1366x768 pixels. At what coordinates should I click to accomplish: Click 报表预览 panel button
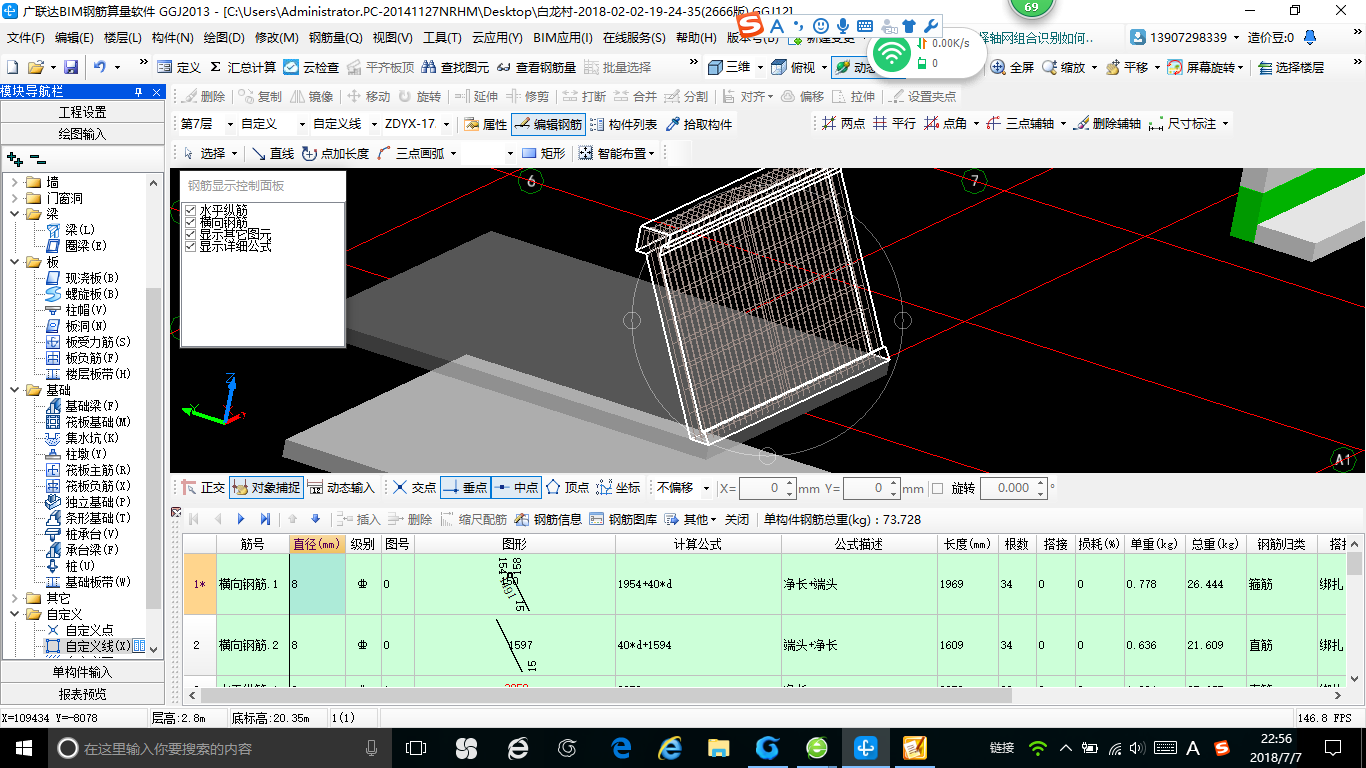click(x=82, y=694)
